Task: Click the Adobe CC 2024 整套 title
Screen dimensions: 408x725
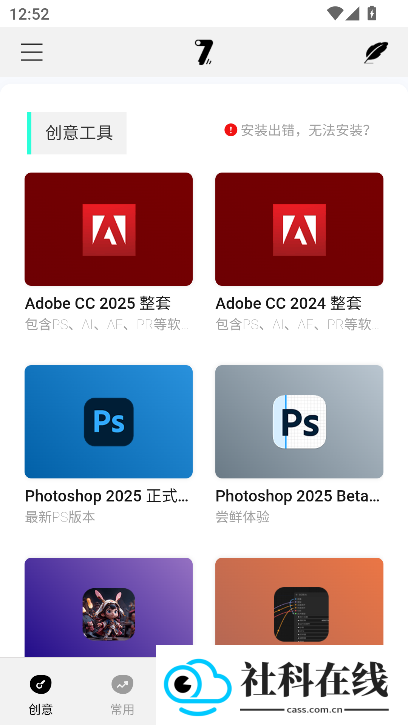Action: tap(289, 304)
